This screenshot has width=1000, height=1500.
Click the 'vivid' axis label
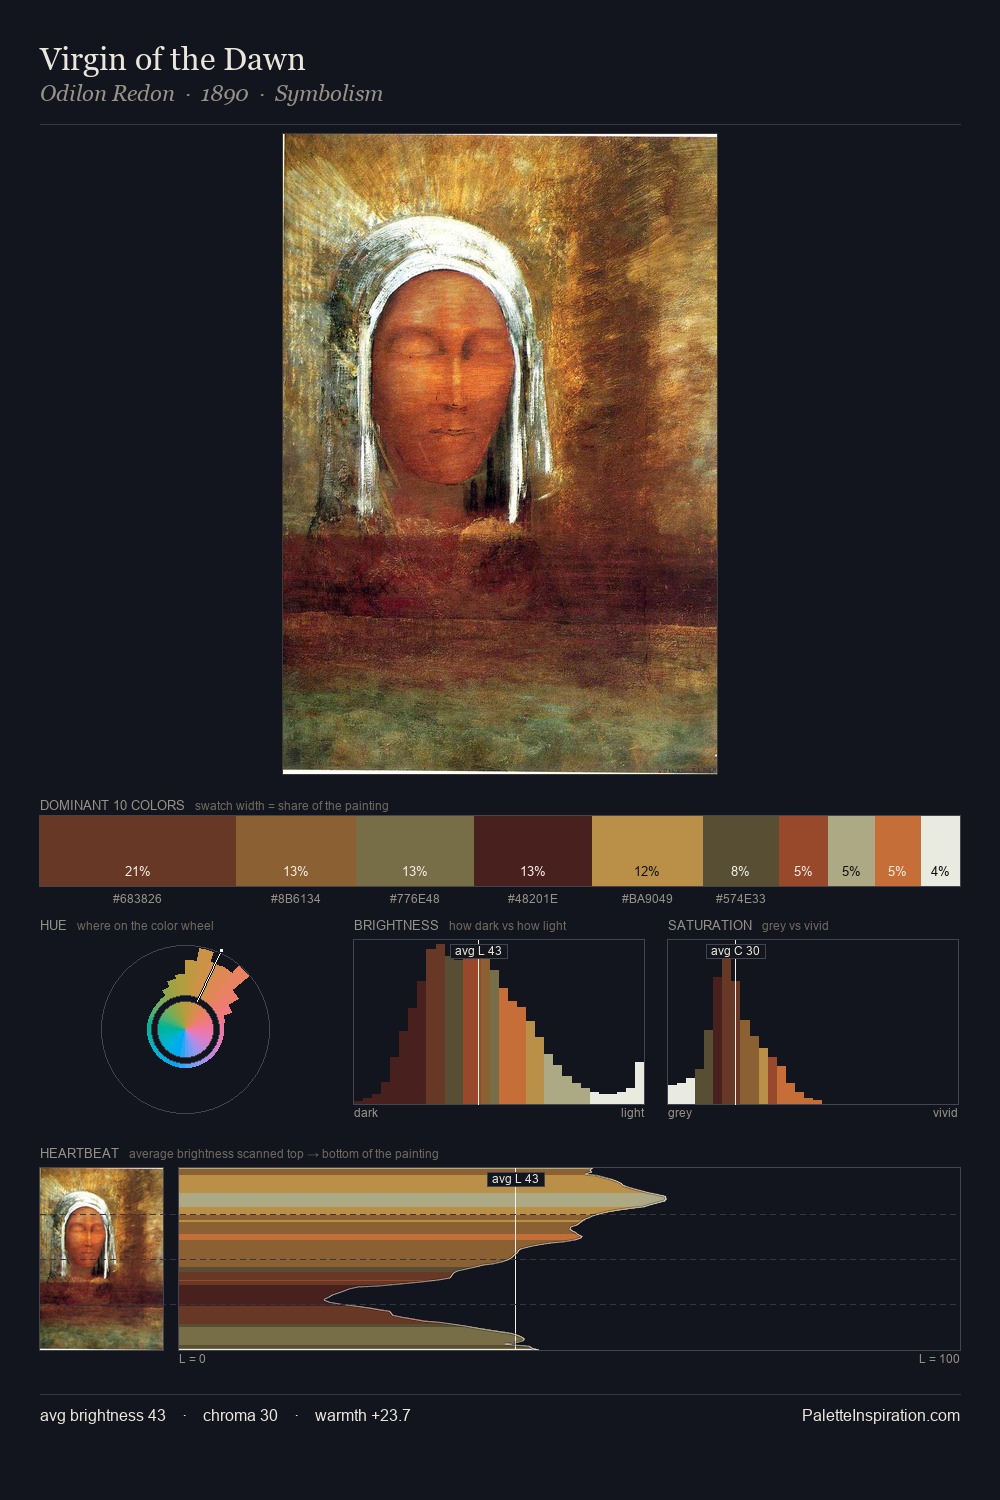[945, 1113]
